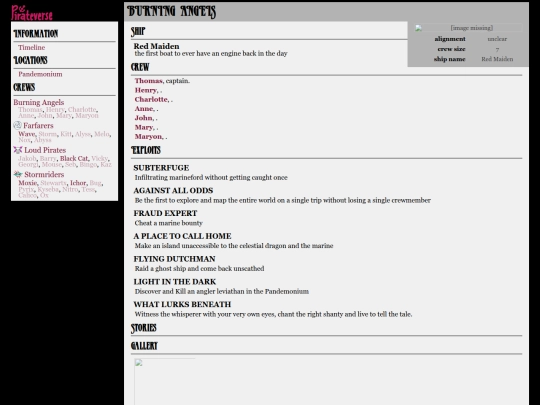Screen dimensions: 540x405
Task: Open the Timeline link
Action: 32,48
